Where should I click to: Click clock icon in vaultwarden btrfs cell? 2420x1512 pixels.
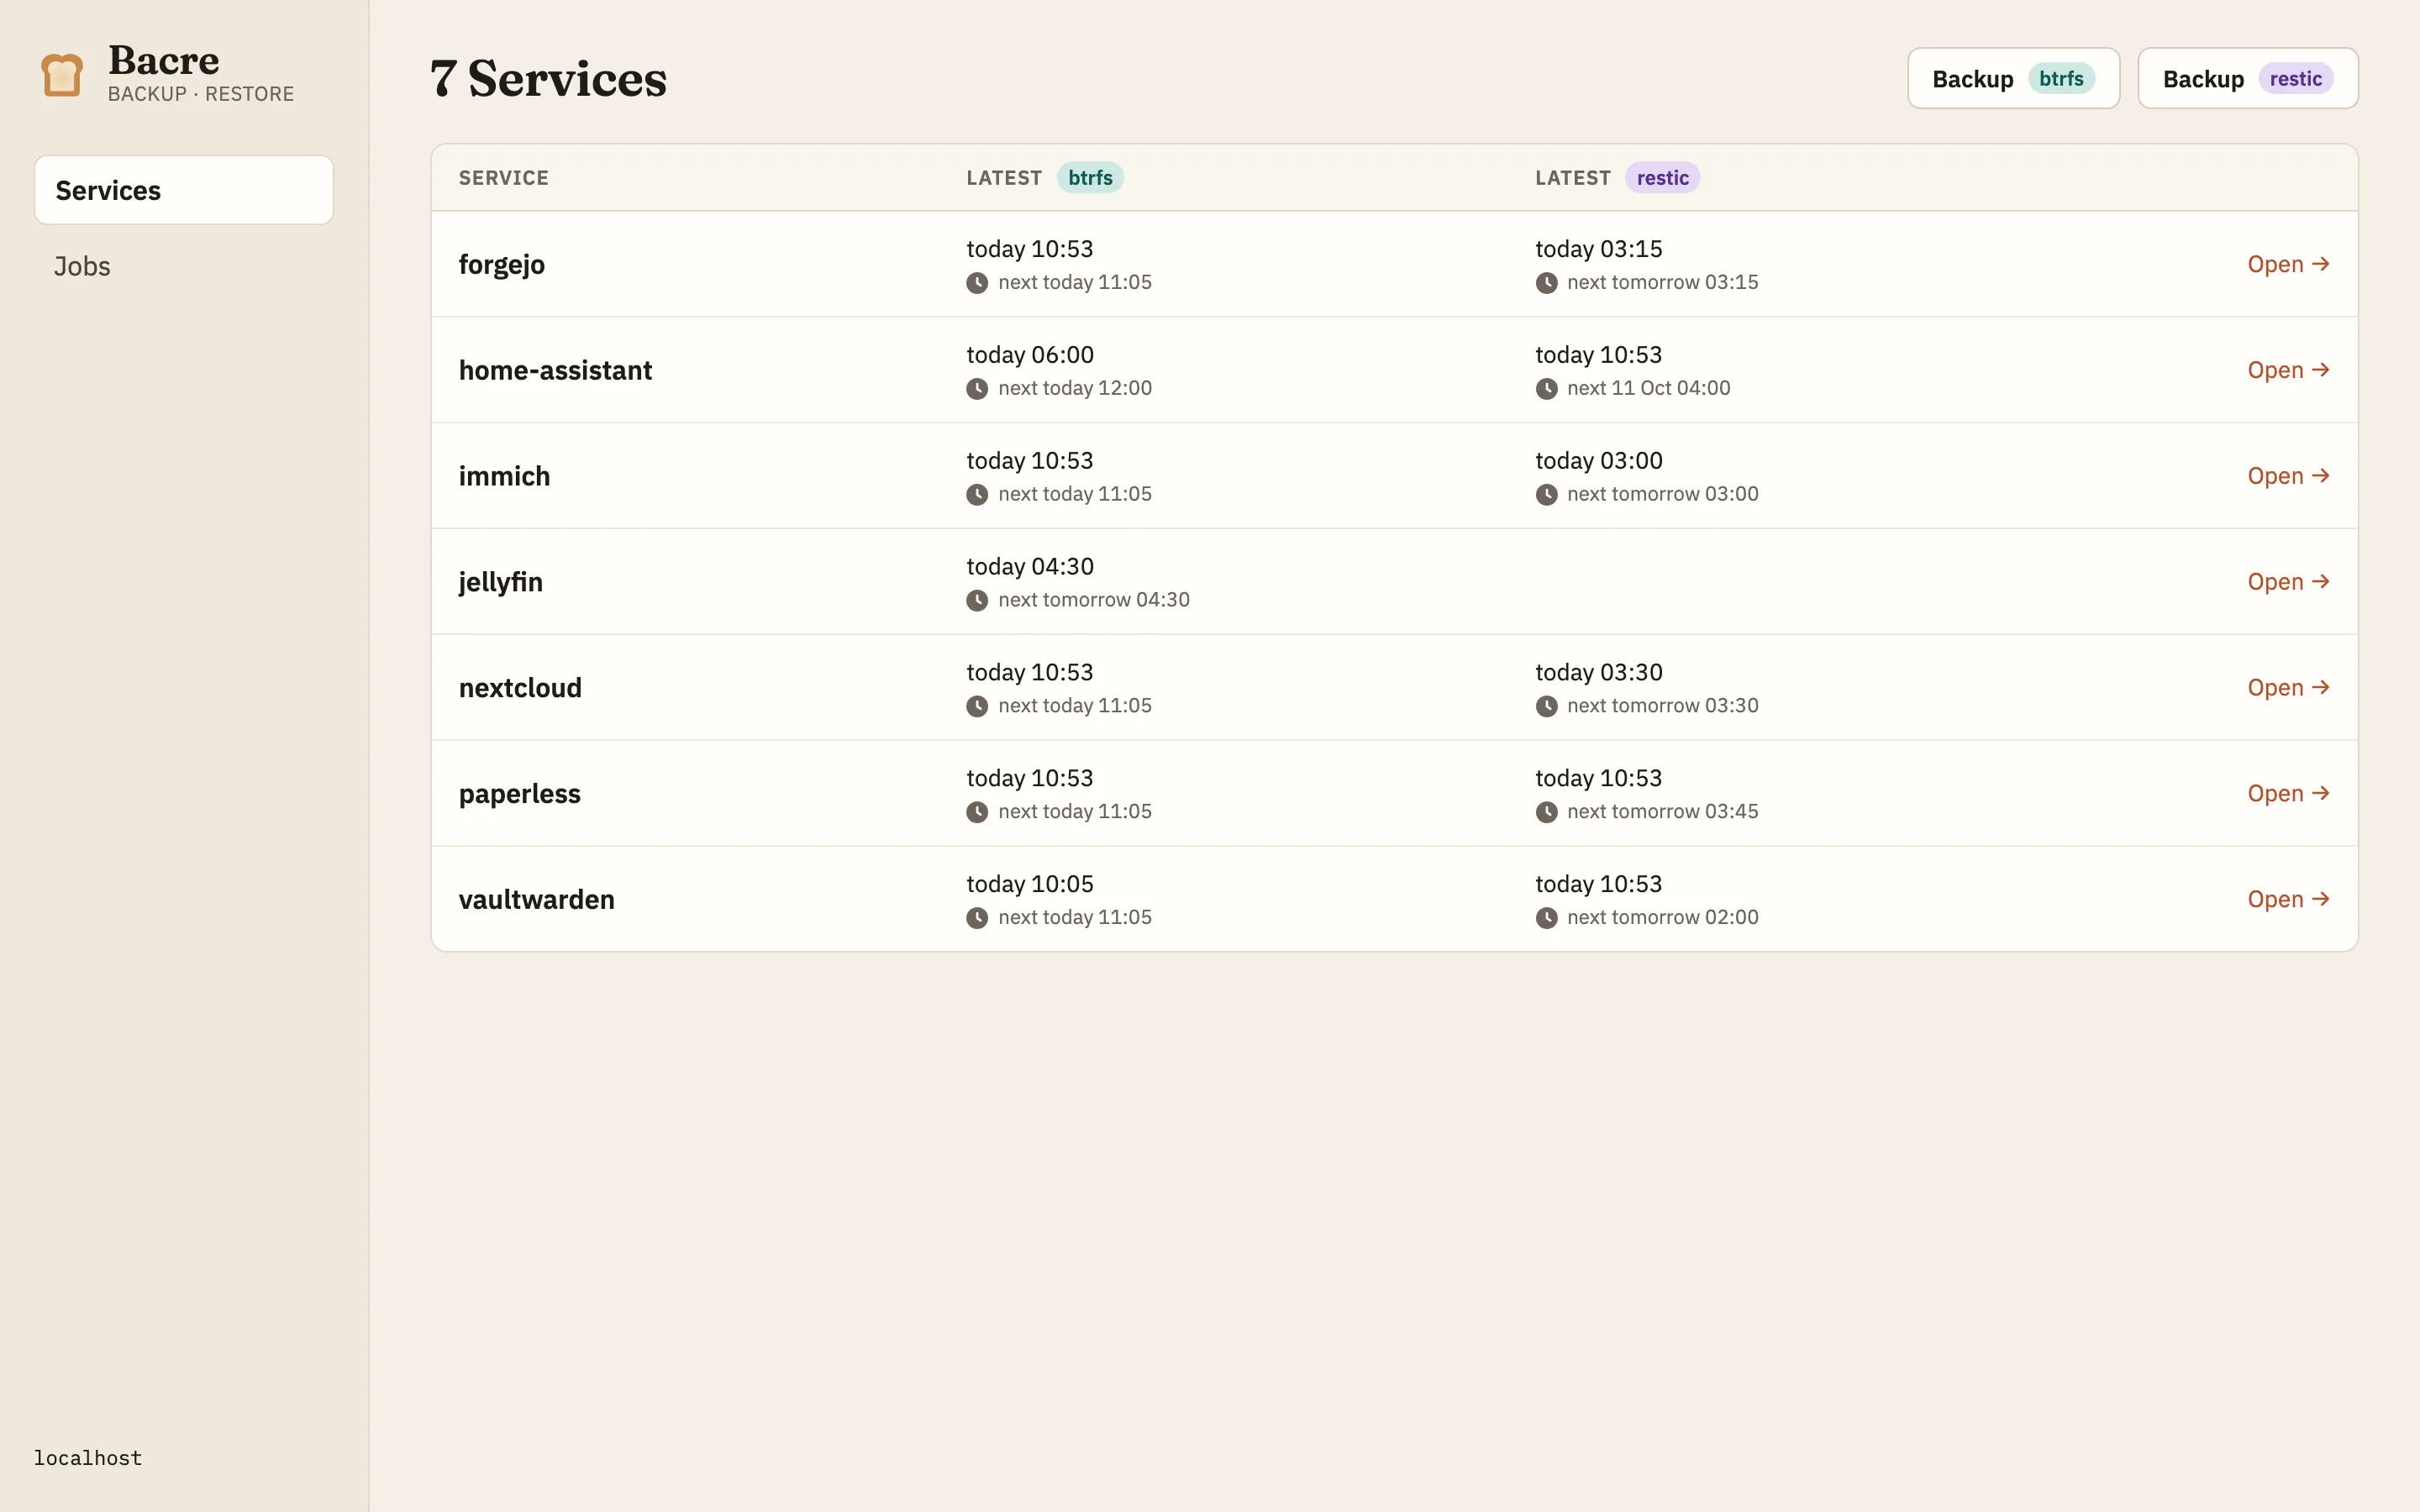(977, 919)
